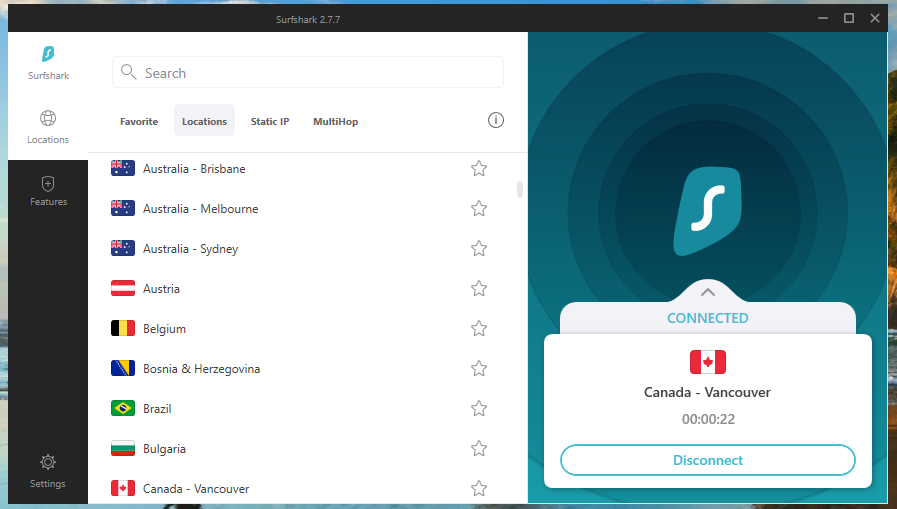The image size is (897, 509).
Task: Favorite Australia - Sydney with its star
Action: (479, 249)
